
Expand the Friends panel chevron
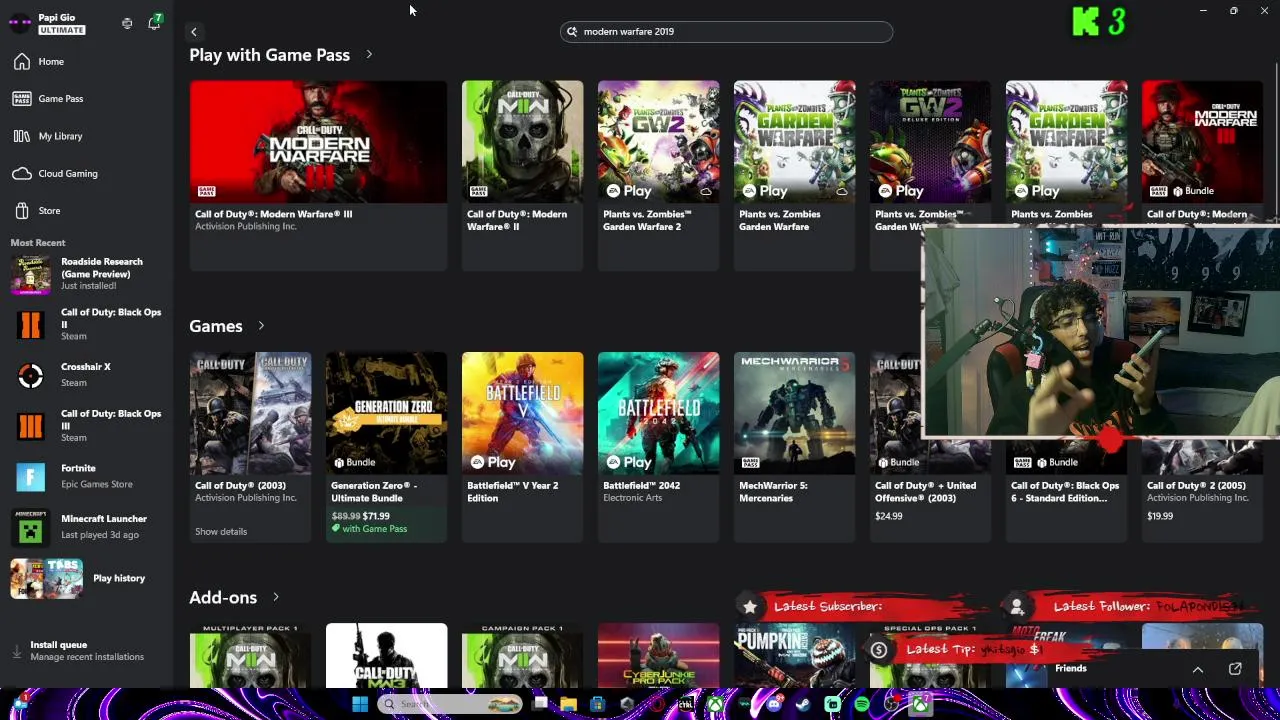[x=1198, y=669]
